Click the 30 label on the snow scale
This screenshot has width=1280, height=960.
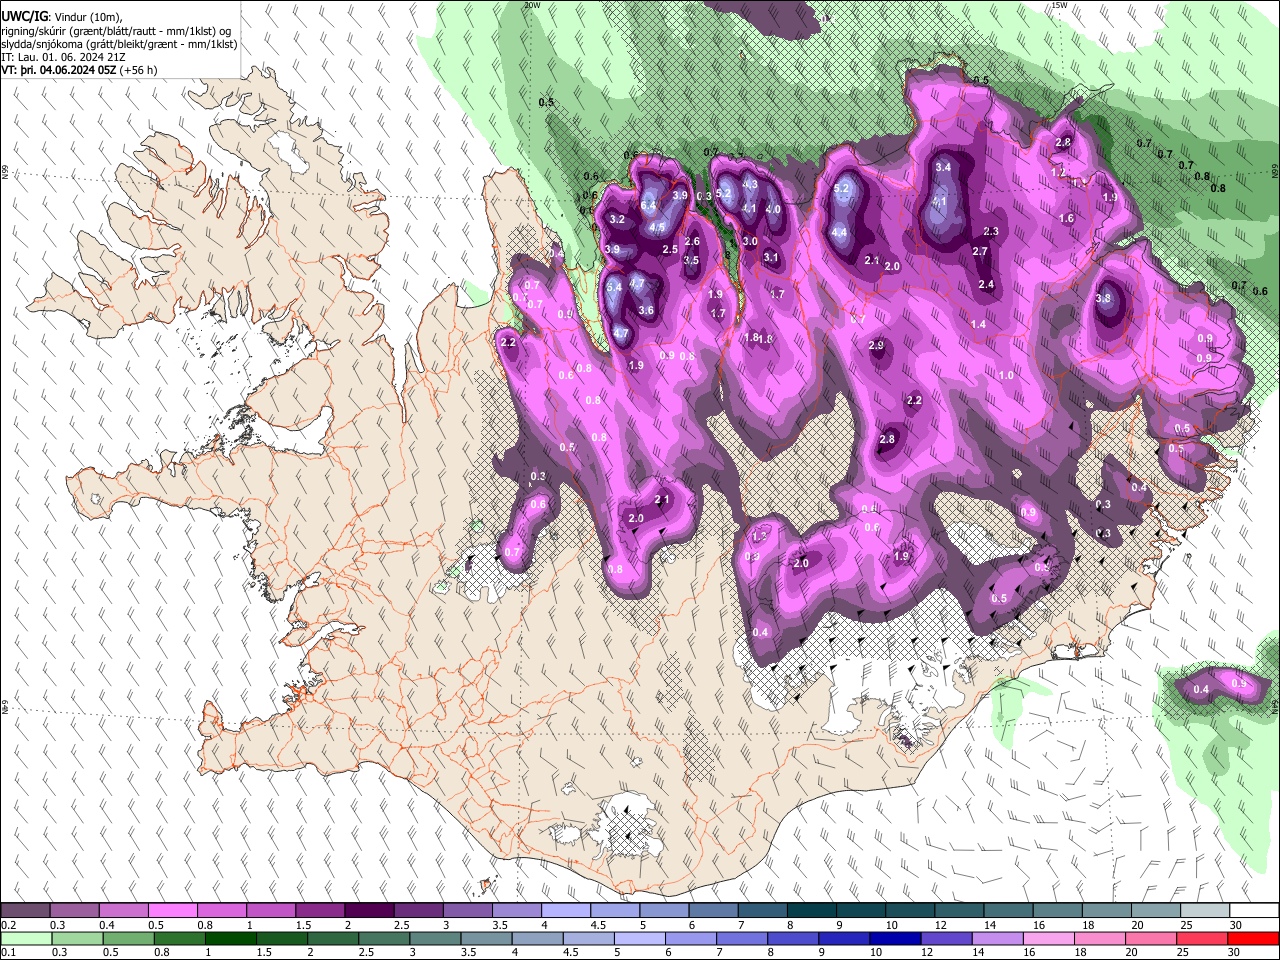[x=1236, y=925]
